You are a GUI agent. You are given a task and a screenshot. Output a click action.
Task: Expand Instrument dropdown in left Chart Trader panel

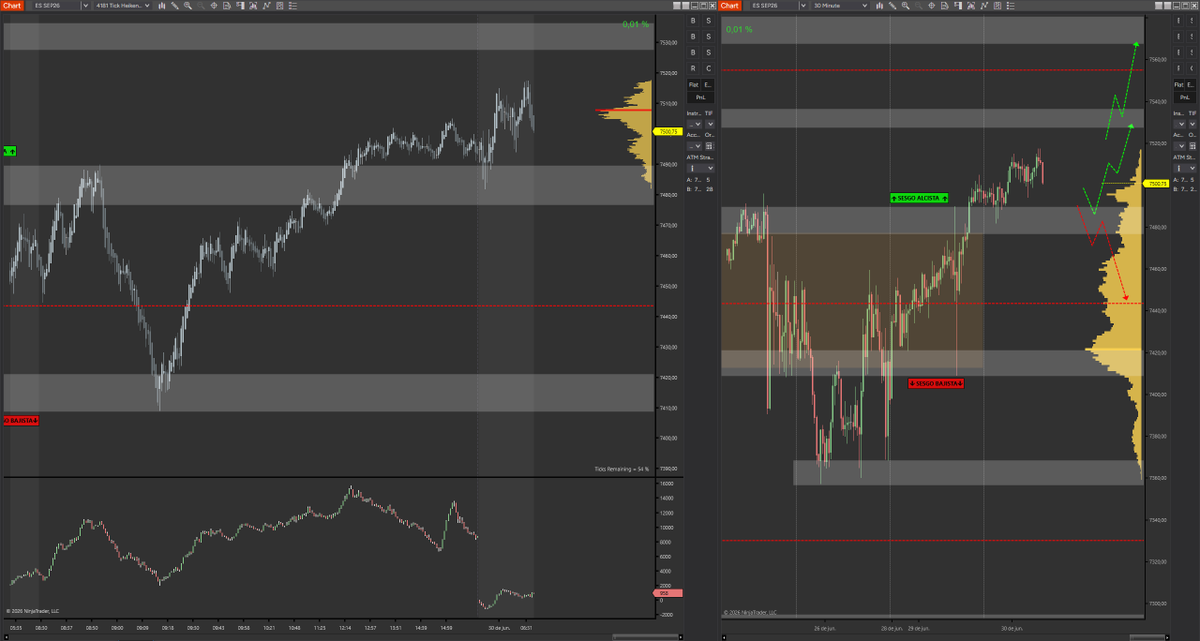pyautogui.click(x=693, y=124)
